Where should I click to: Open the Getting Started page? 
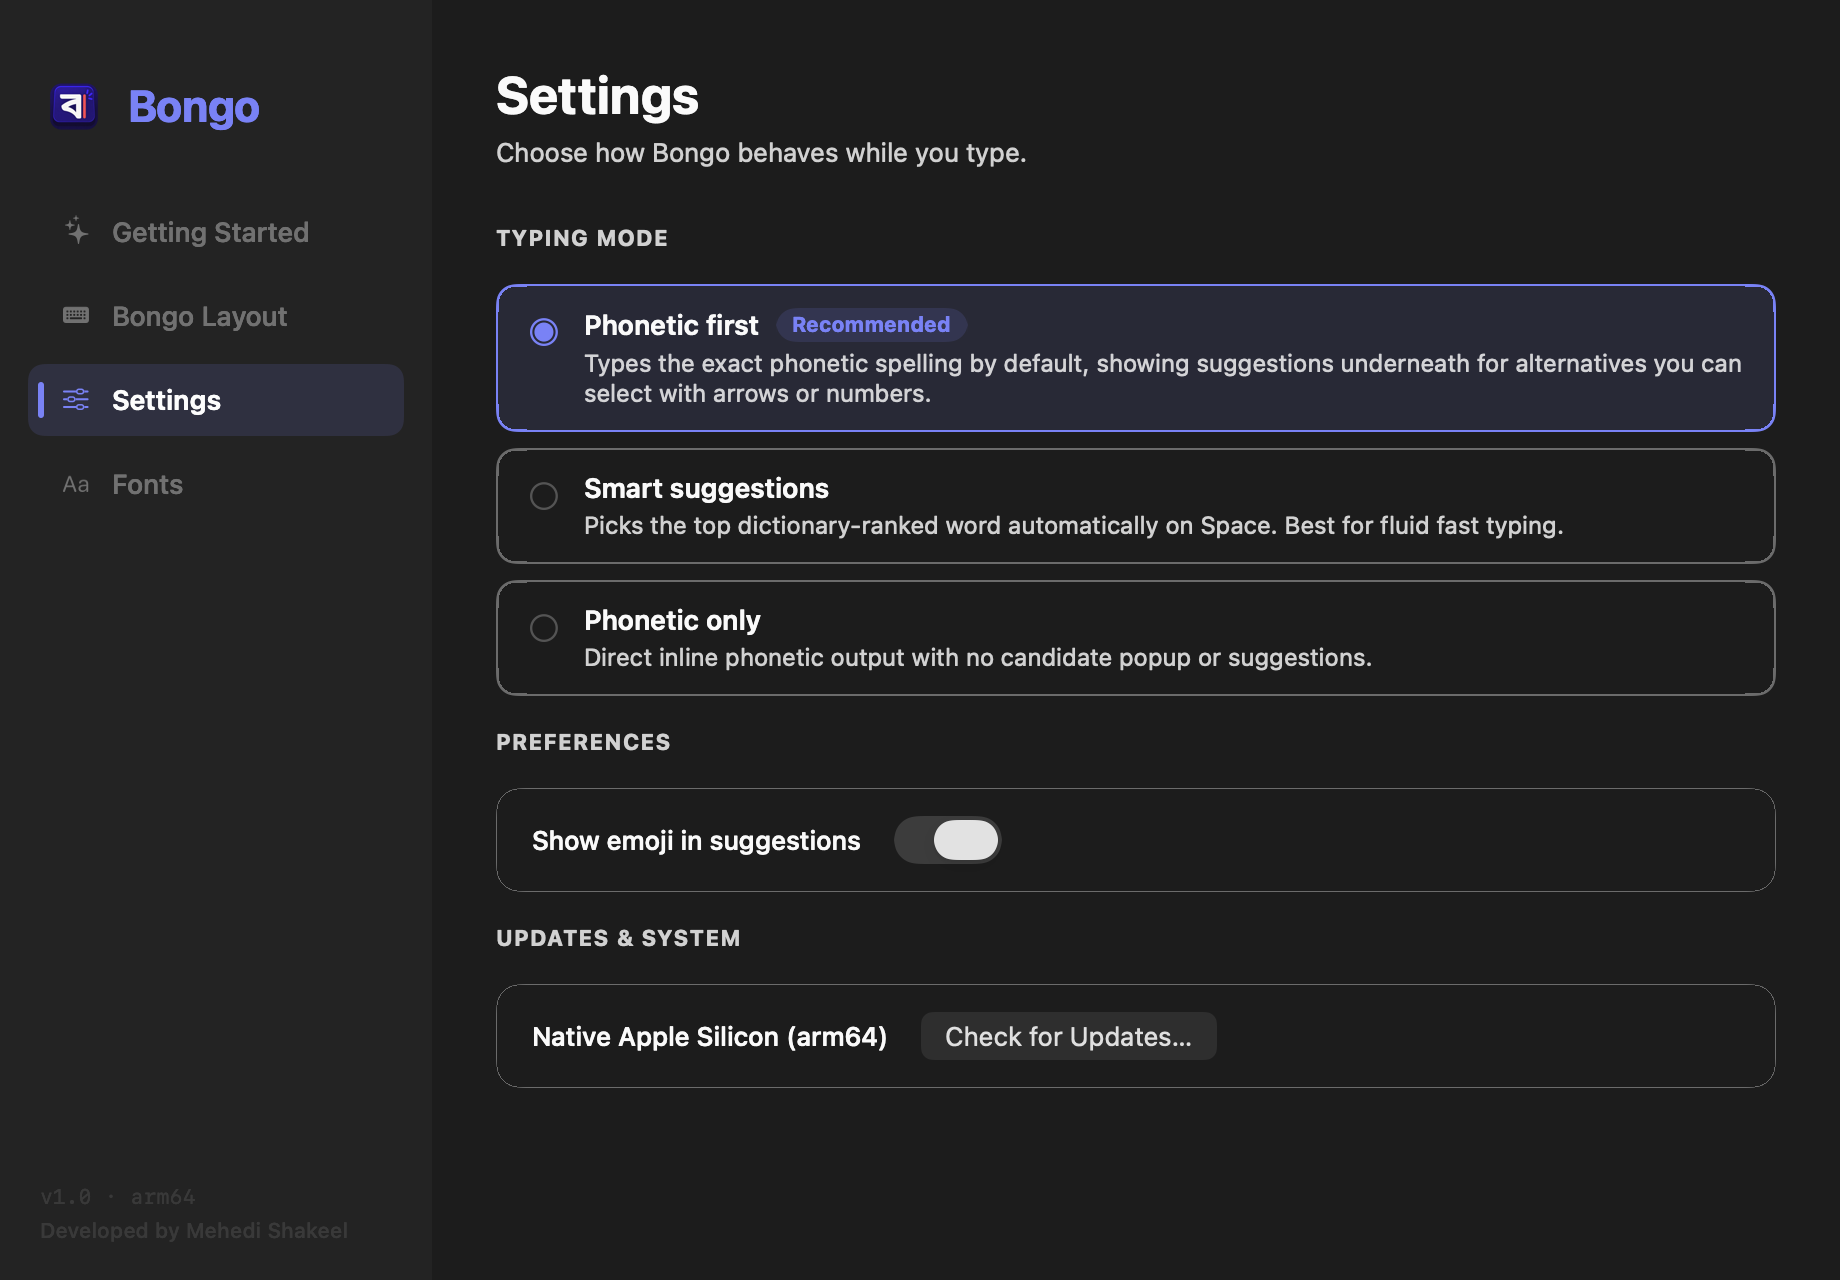pyautogui.click(x=216, y=232)
